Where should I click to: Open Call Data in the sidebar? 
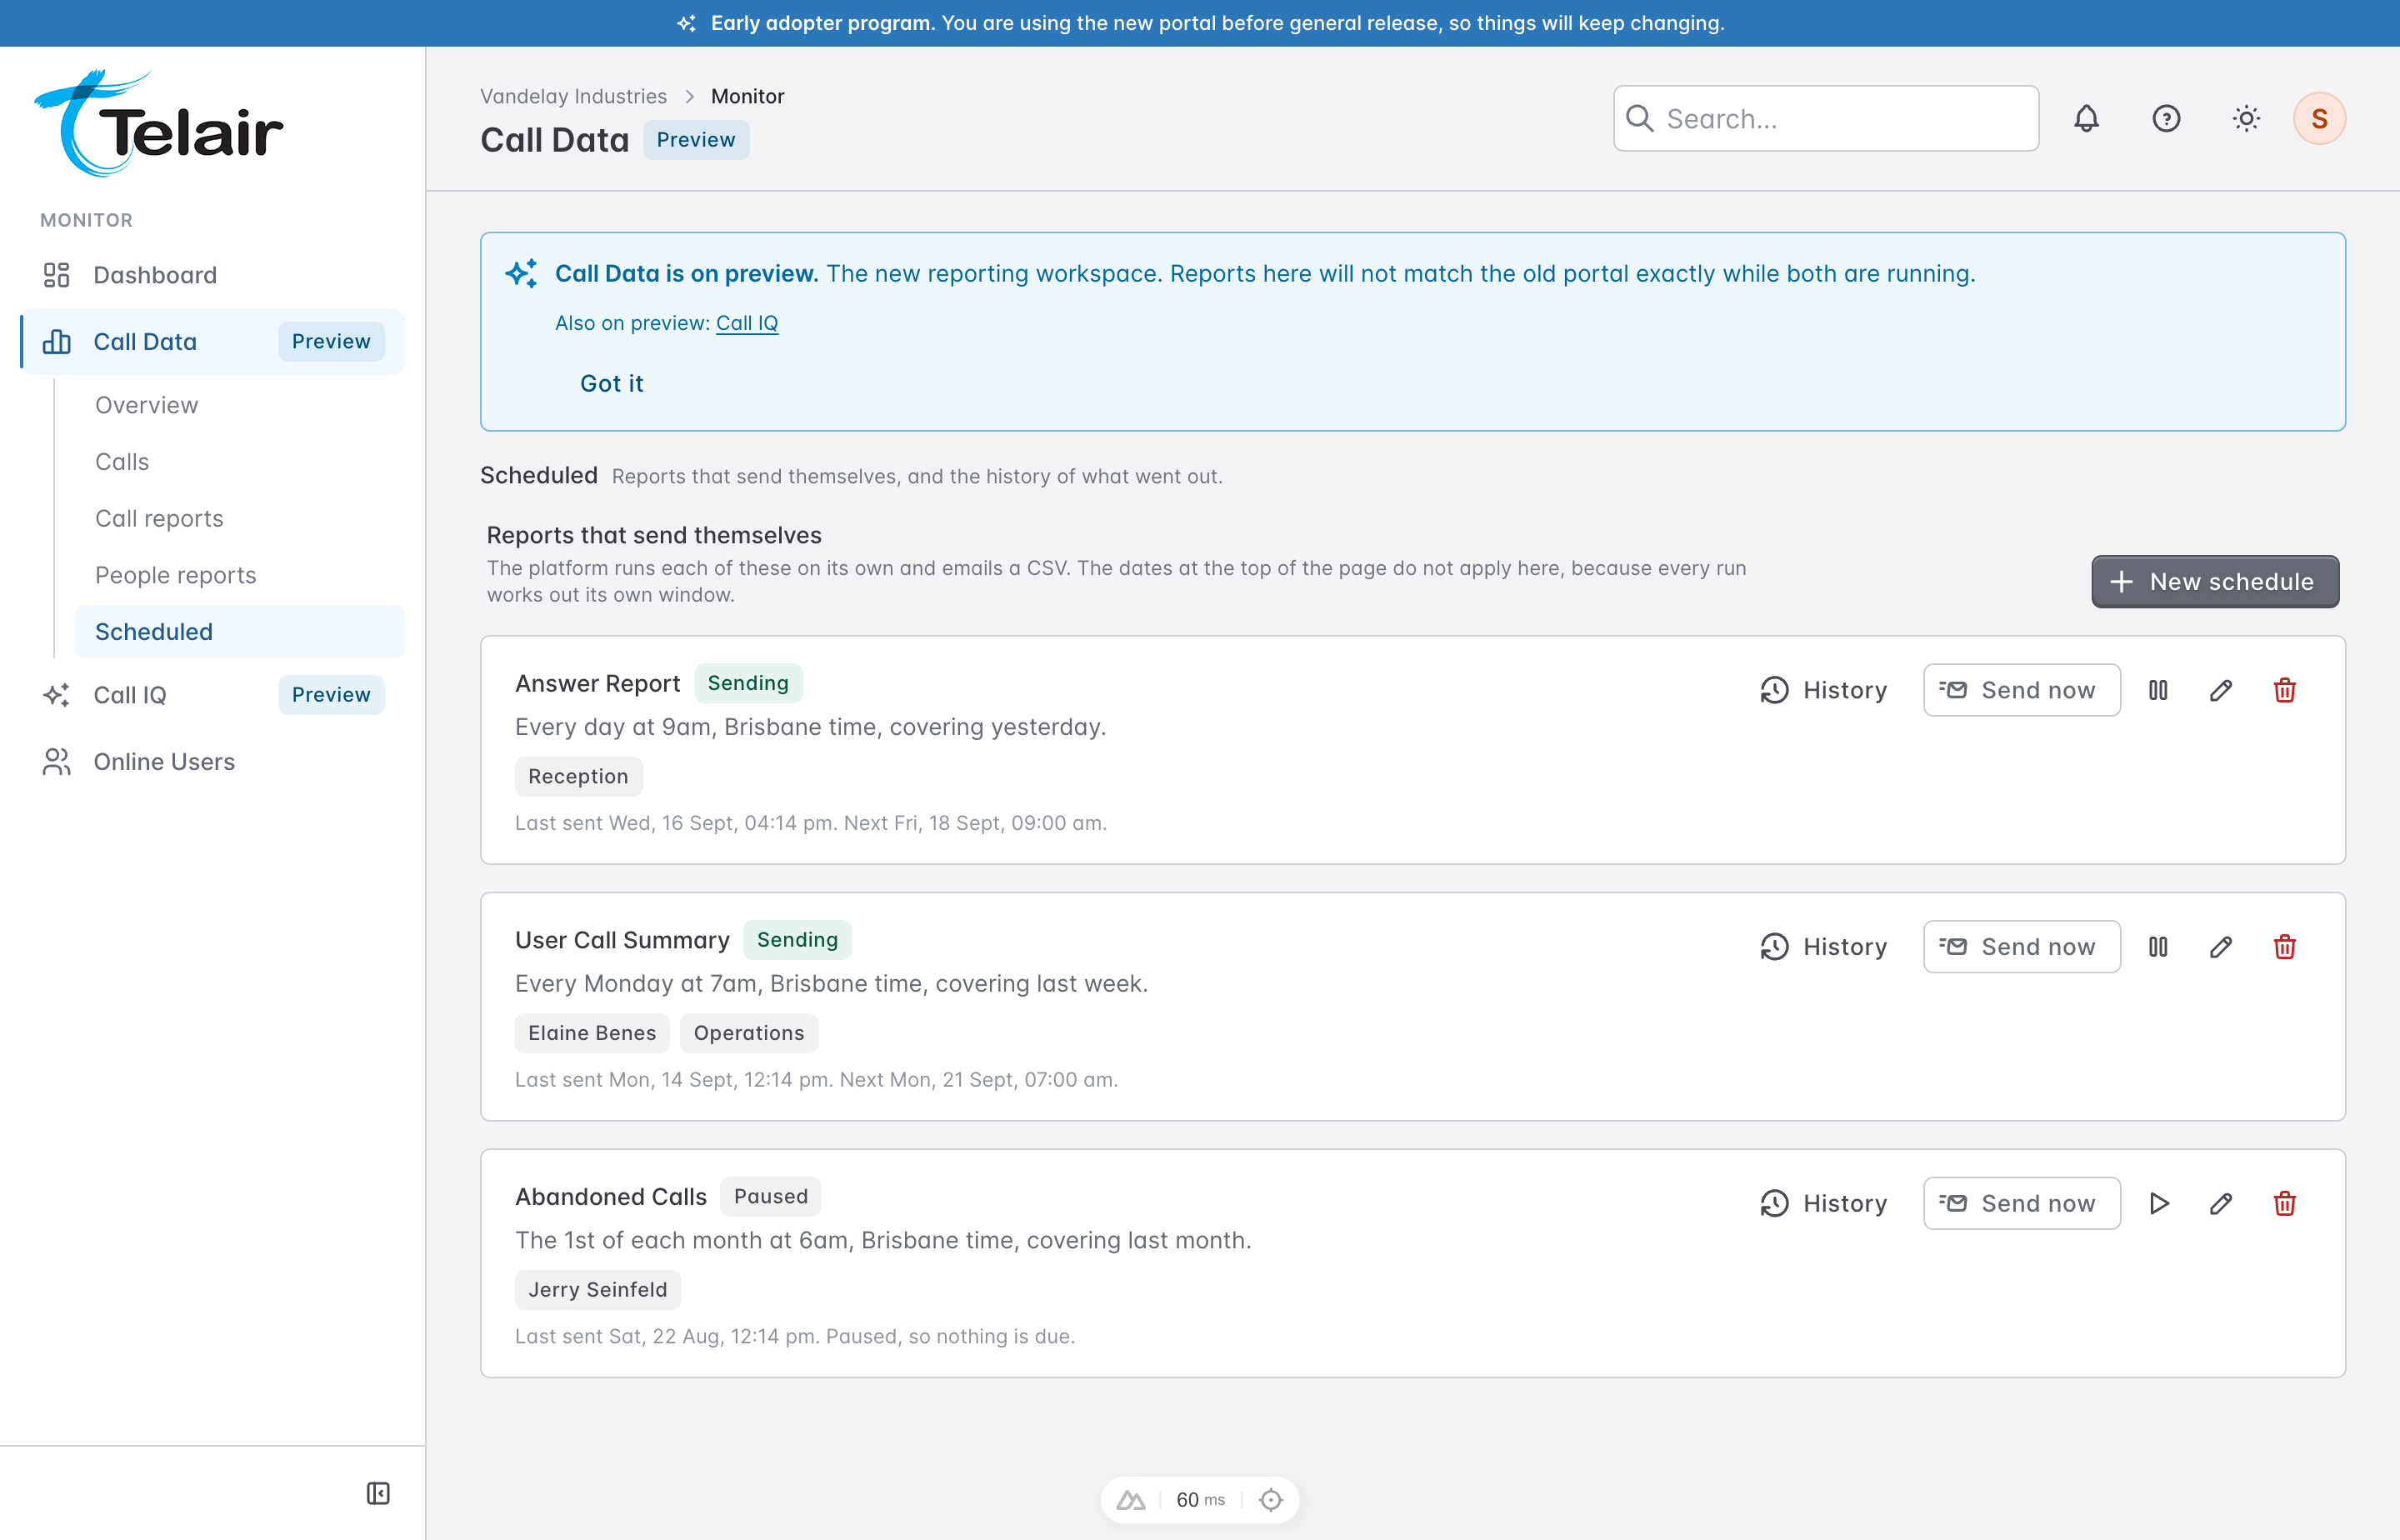(x=212, y=342)
